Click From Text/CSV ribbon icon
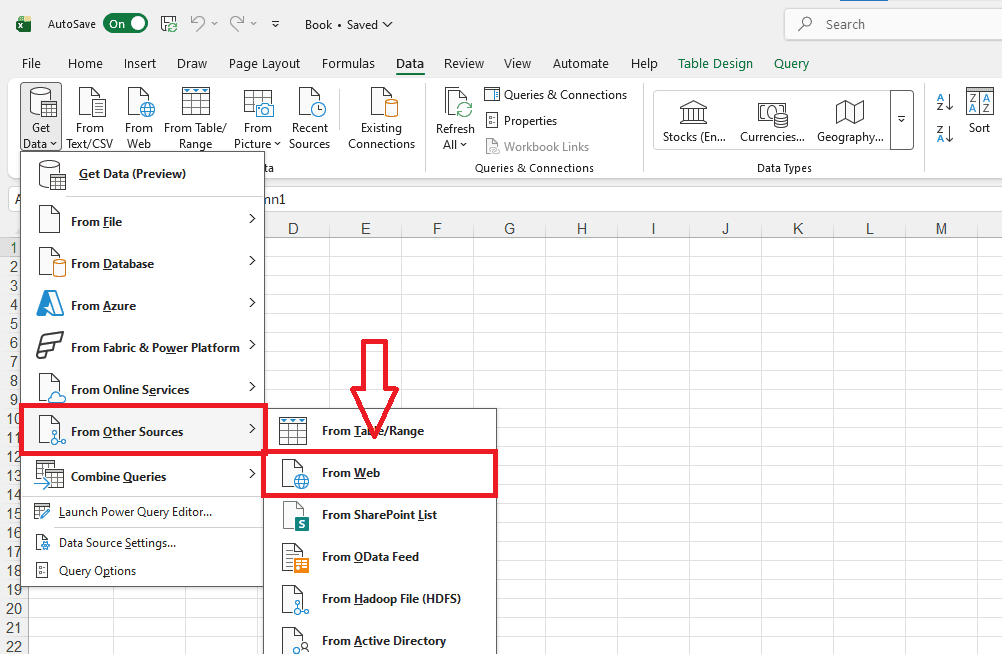The width and height of the screenshot is (1002, 654). (89, 118)
